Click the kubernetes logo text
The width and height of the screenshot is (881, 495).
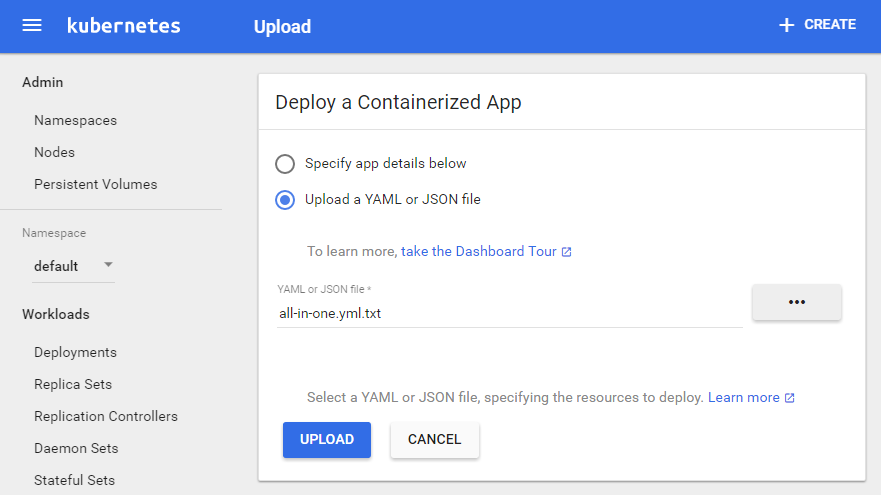coord(123,26)
